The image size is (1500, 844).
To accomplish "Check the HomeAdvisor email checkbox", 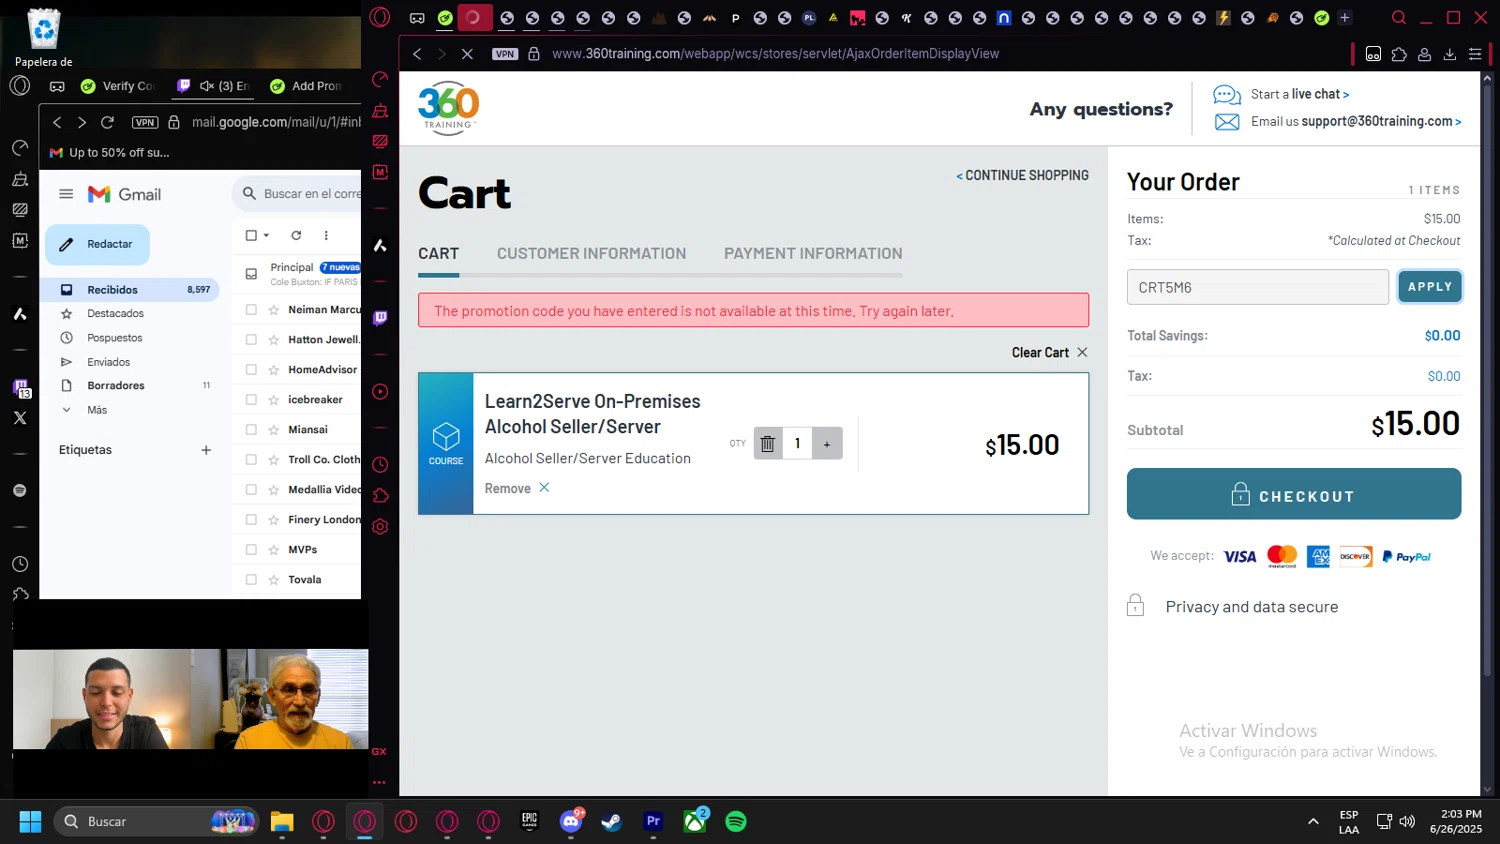I will pyautogui.click(x=251, y=370).
